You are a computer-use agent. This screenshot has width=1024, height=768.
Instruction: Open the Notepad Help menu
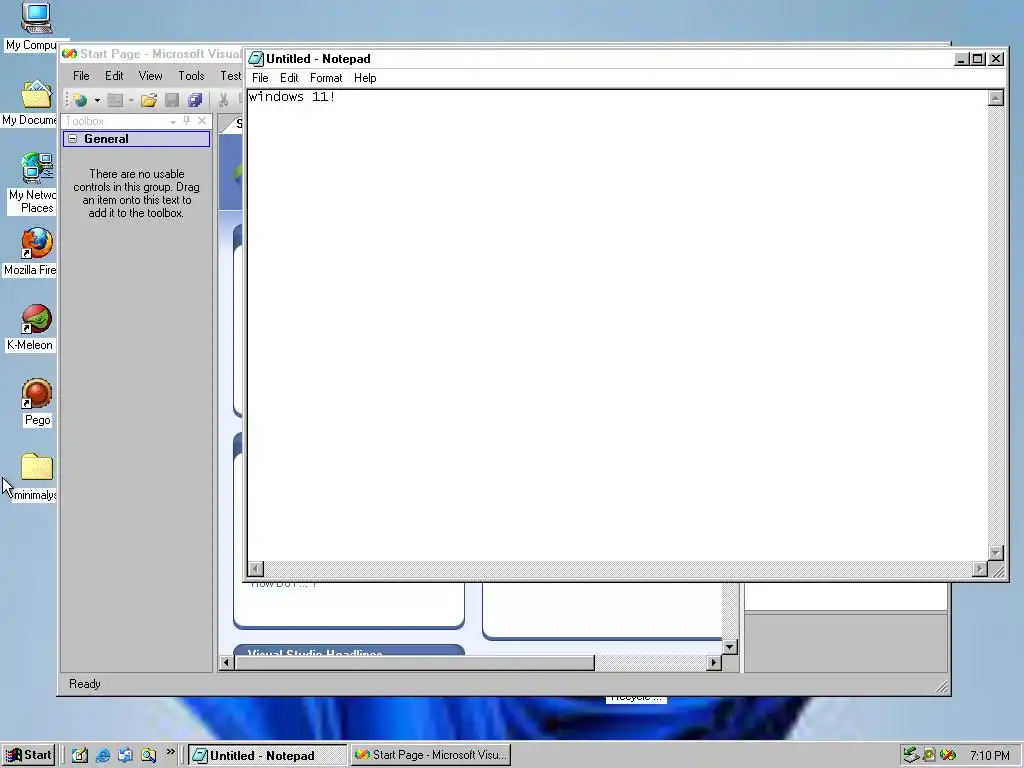click(365, 78)
